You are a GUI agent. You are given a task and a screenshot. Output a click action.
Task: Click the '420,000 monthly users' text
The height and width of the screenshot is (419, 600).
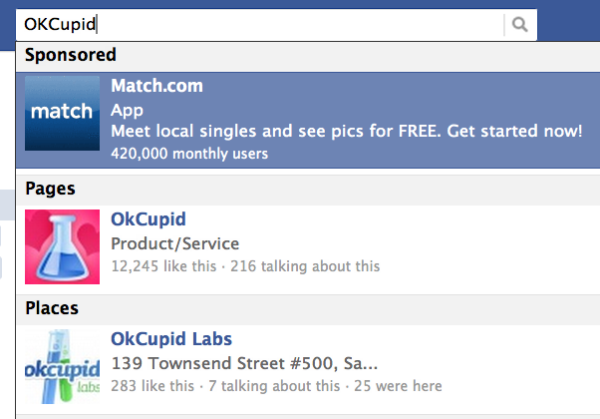[x=189, y=154]
